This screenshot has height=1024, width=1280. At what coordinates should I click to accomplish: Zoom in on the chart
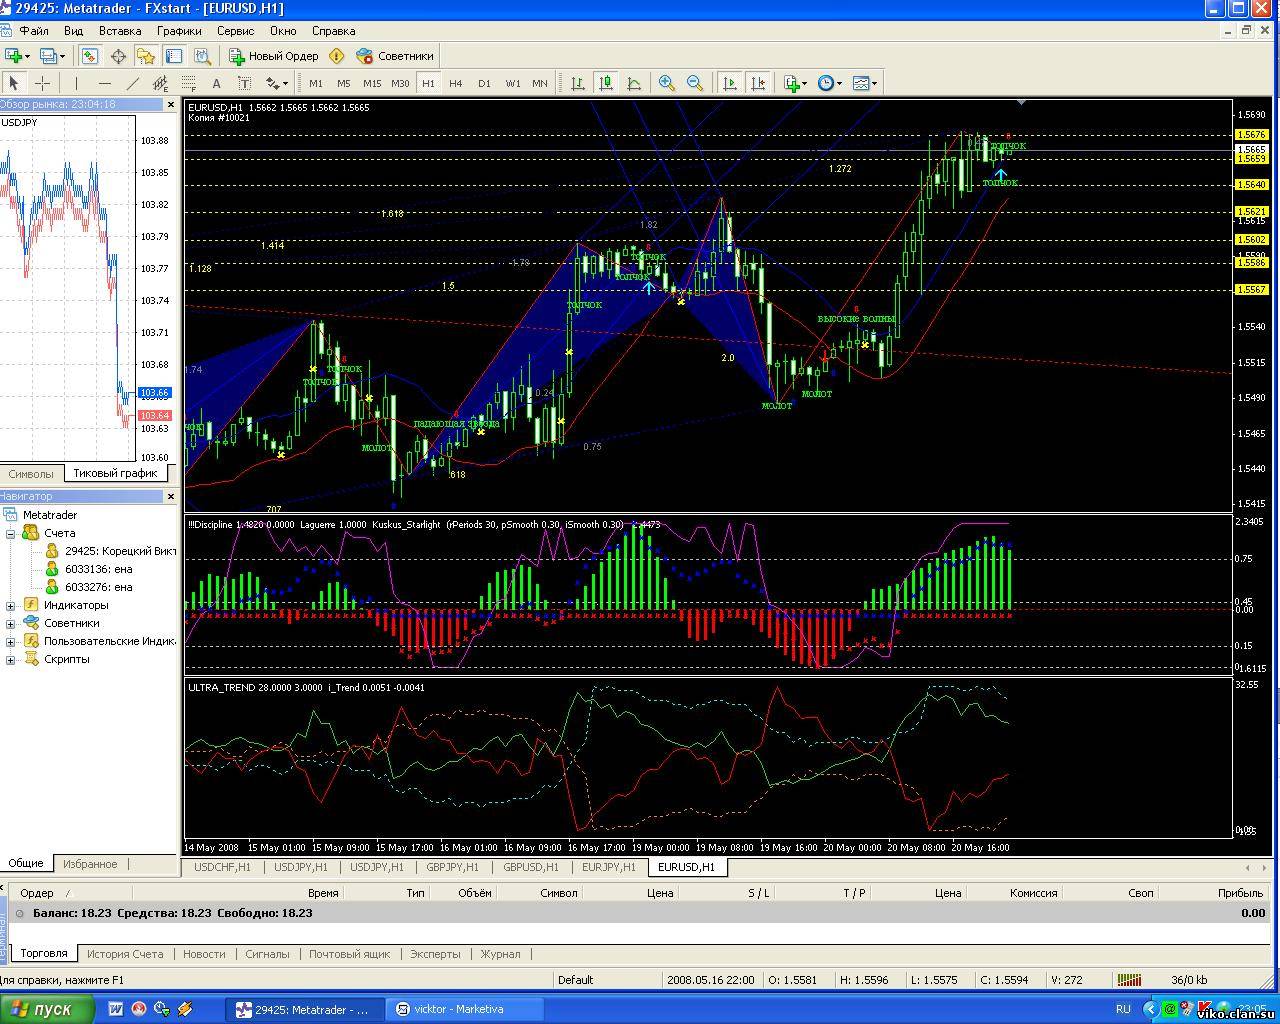[x=667, y=83]
